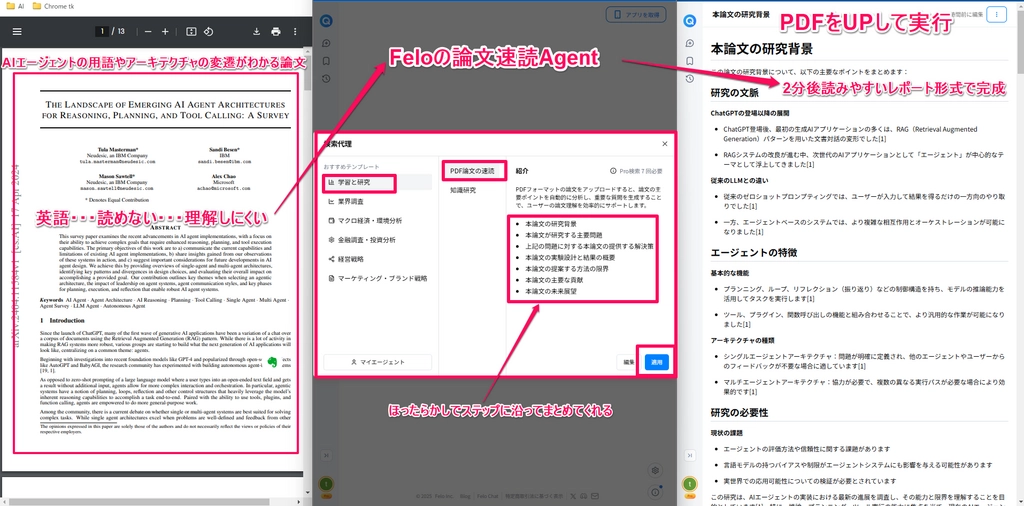Open the Chrome tk bookmarks folder
This screenshot has height=506, width=1024.
point(55,6)
